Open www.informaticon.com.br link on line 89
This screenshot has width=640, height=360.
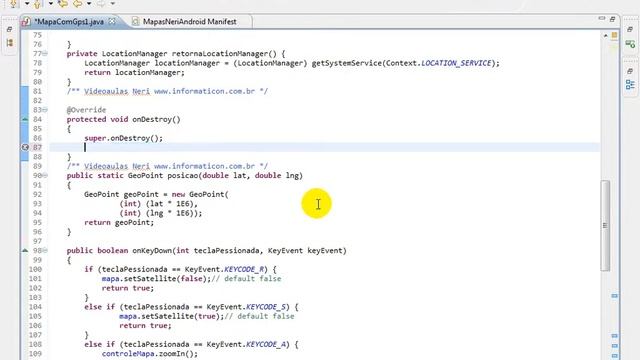(204, 166)
